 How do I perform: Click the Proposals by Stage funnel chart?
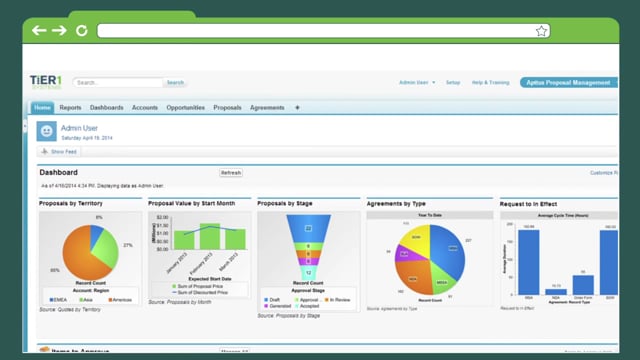(x=308, y=247)
